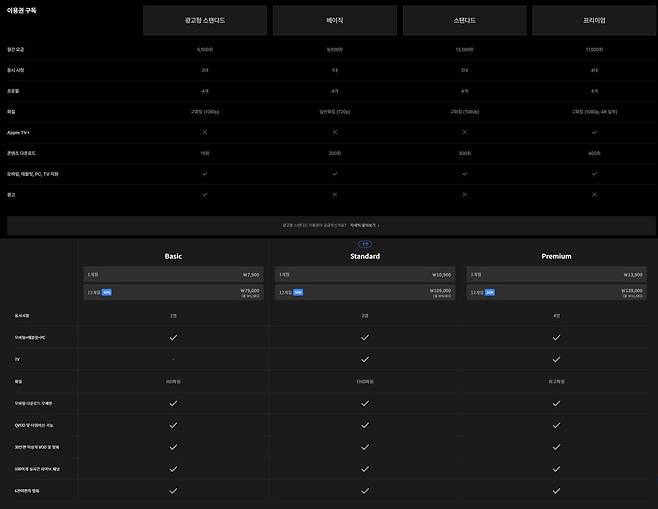Click the 콘텐츠 다운로드 row label
This screenshot has height=509, width=658.
click(x=21, y=153)
